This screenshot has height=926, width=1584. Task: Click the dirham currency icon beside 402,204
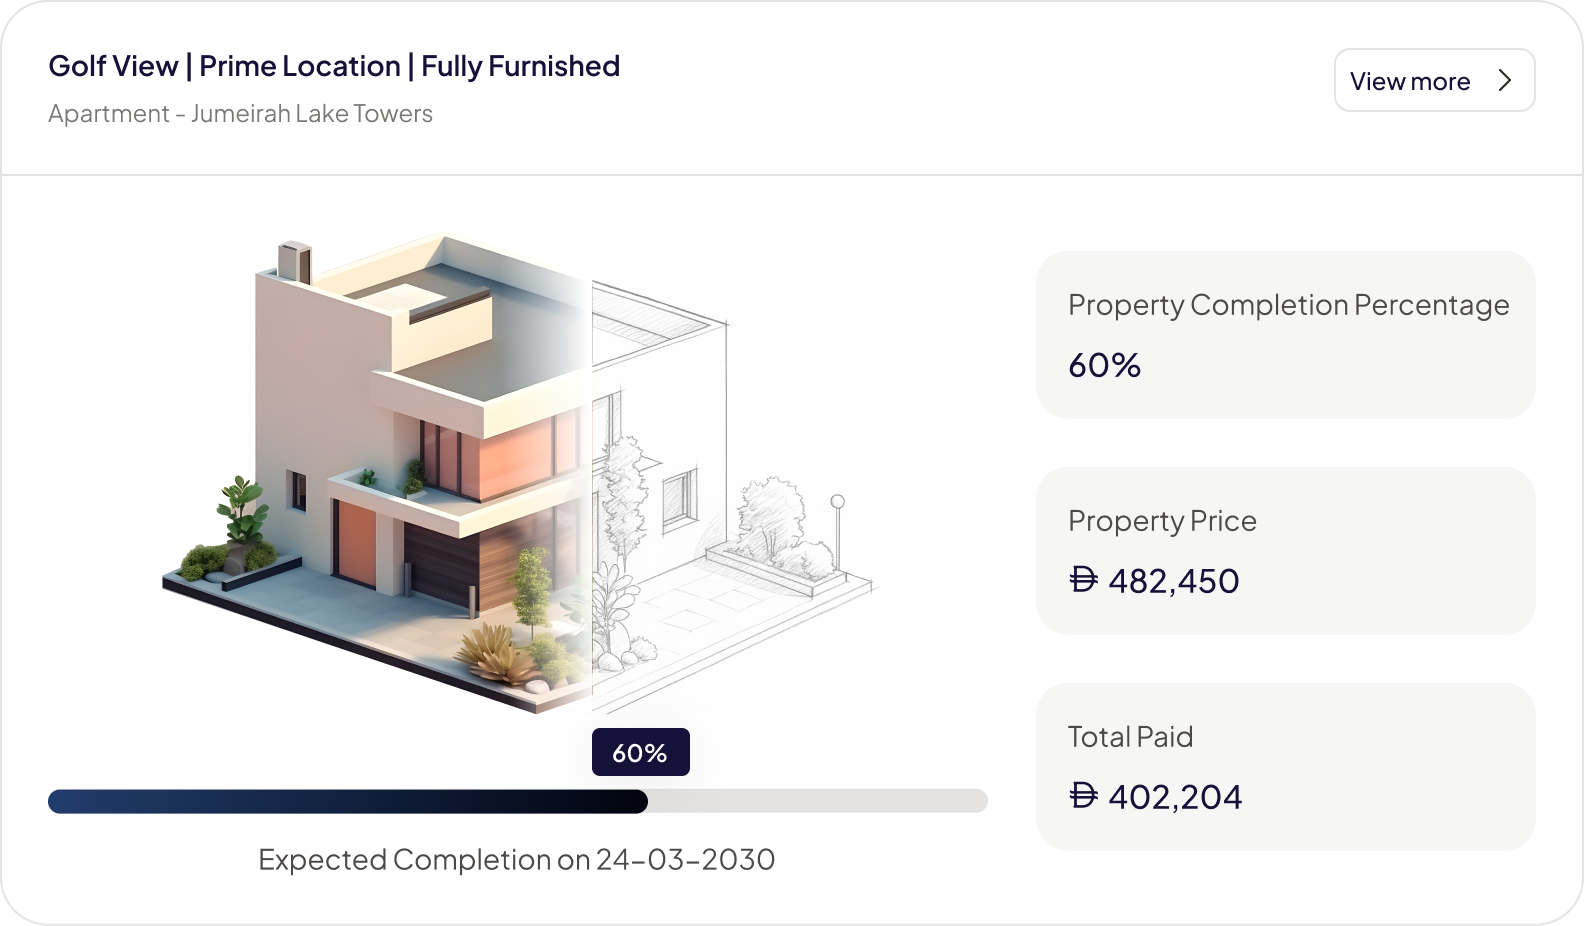pos(1083,796)
